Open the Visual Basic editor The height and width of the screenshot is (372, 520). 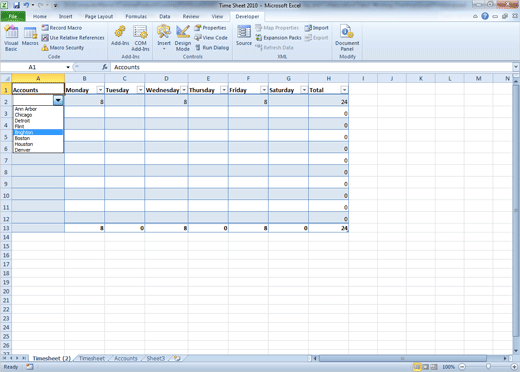tap(11, 38)
